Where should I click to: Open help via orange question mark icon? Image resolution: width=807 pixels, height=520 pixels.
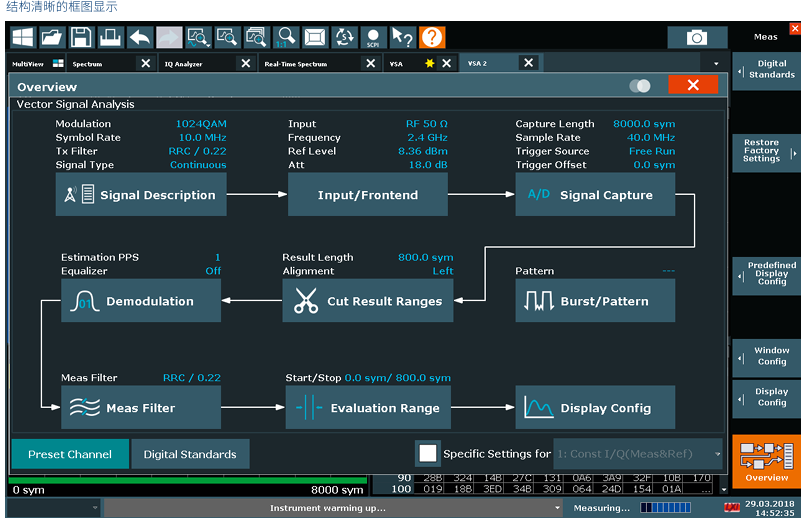tap(432, 37)
